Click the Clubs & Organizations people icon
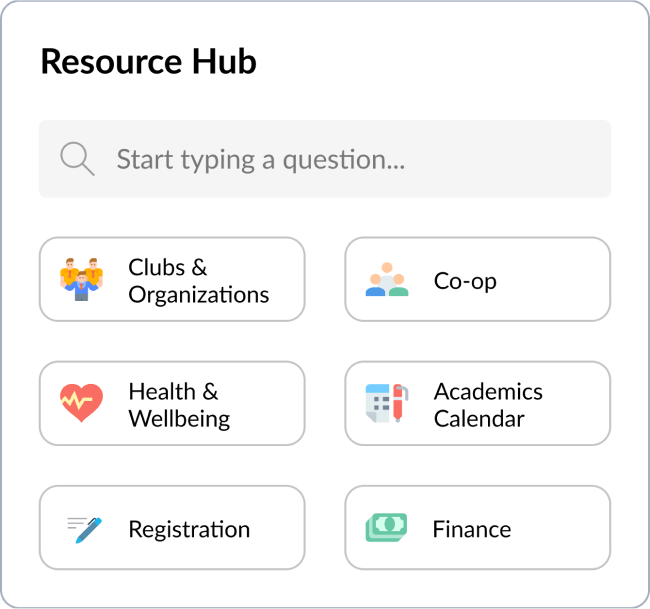This screenshot has width=650, height=609. point(81,279)
